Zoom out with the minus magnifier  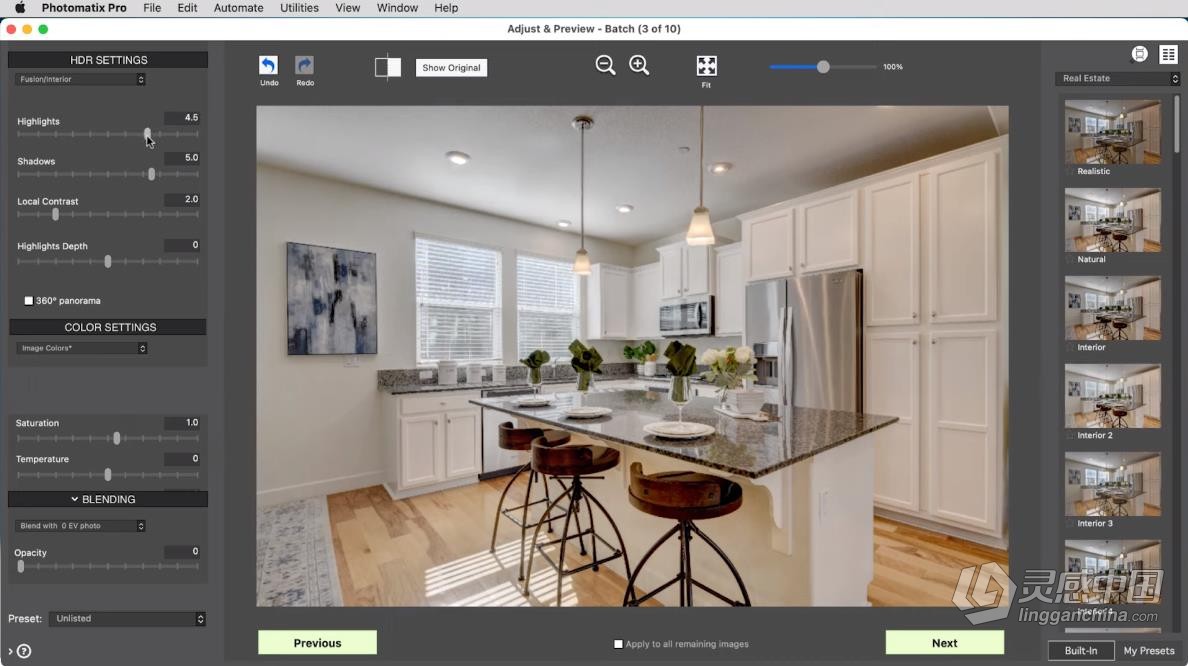point(605,65)
